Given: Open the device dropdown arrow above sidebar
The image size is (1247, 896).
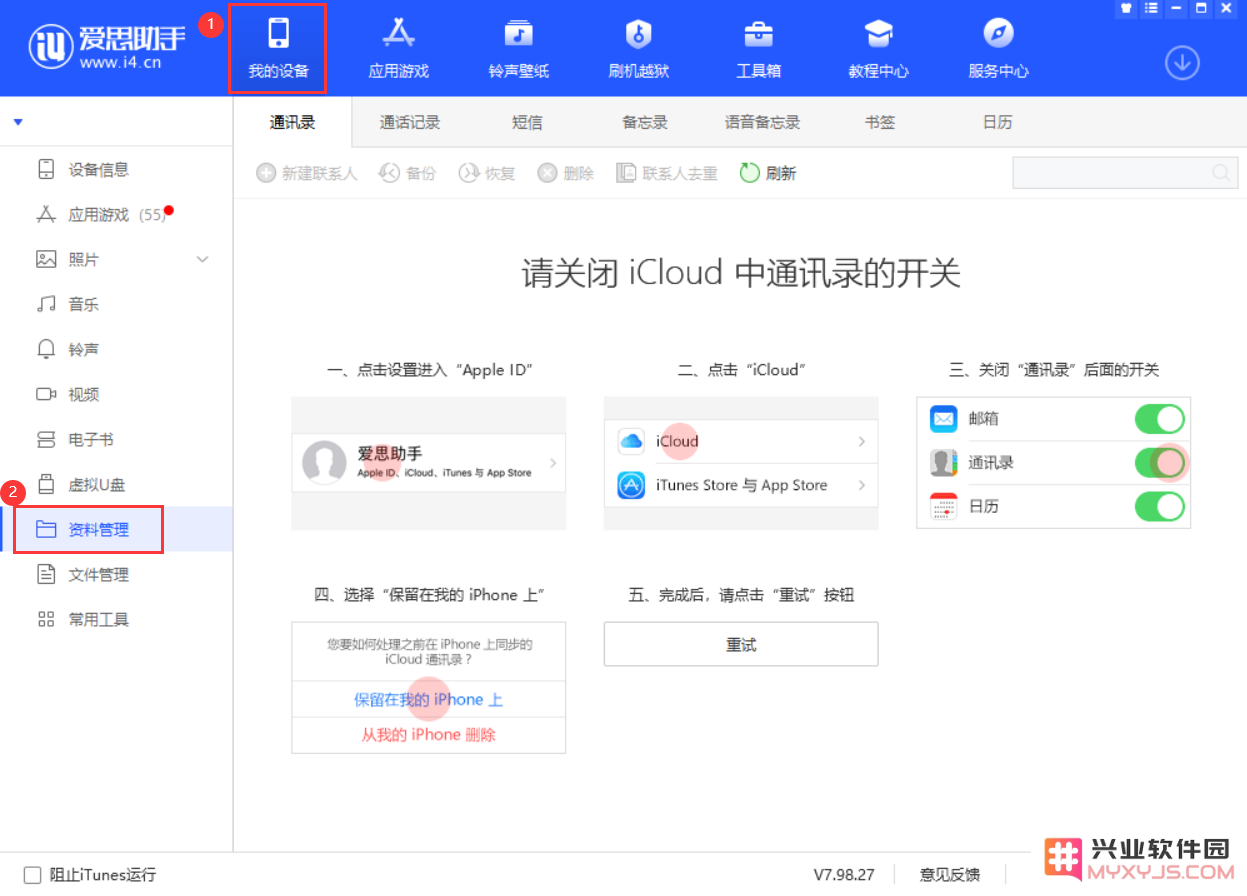Looking at the screenshot, I should click(18, 123).
